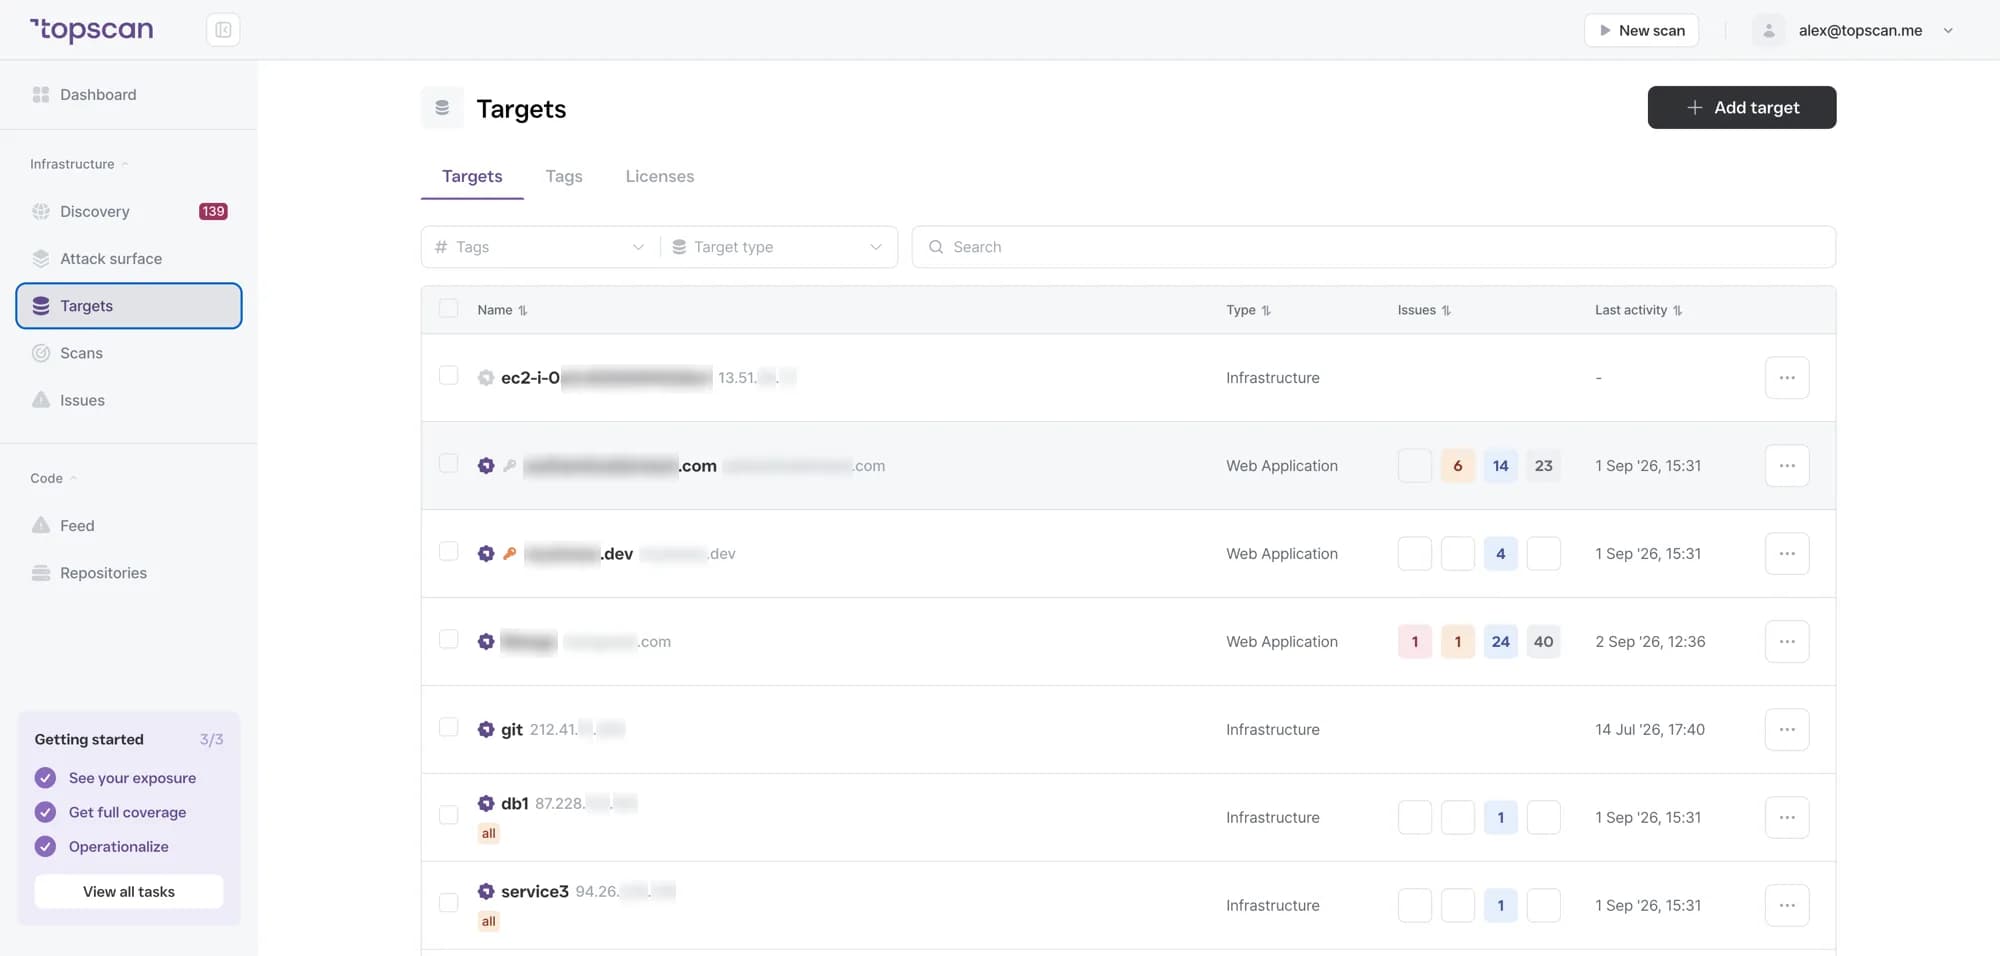
Task: Open the Tags filter dropdown
Action: (540, 247)
